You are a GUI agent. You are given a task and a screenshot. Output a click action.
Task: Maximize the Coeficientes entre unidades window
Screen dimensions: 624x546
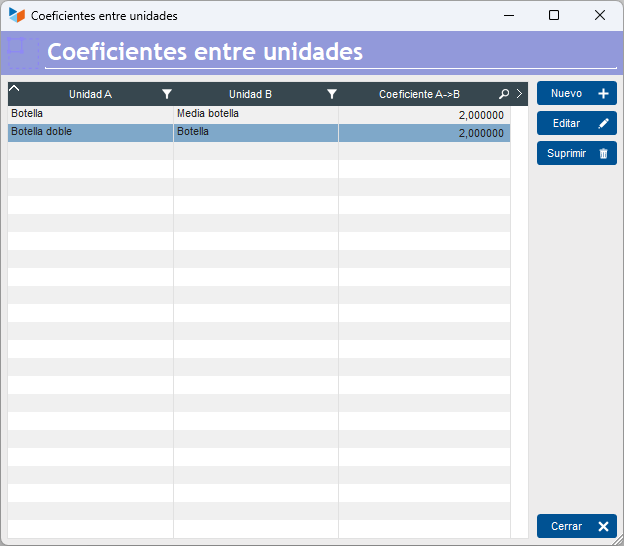pyautogui.click(x=554, y=15)
